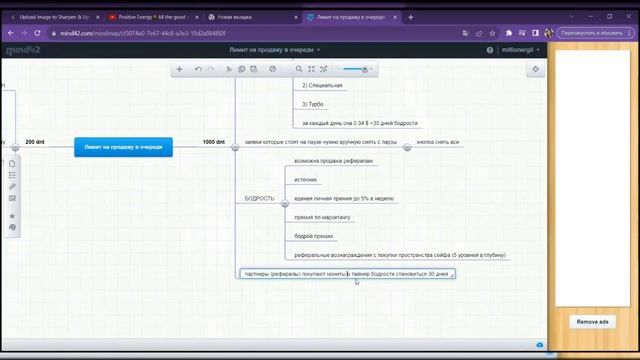Screen dimensions: 640x360
Task: Open the millionergil account dropdown
Action: pyautogui.click(x=520, y=50)
